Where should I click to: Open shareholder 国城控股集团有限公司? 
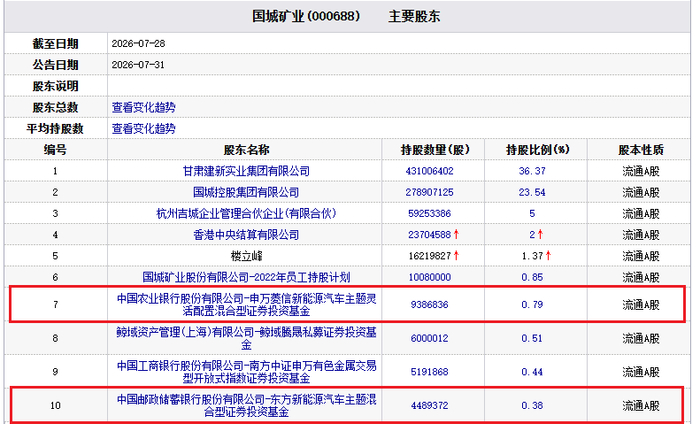point(246,192)
